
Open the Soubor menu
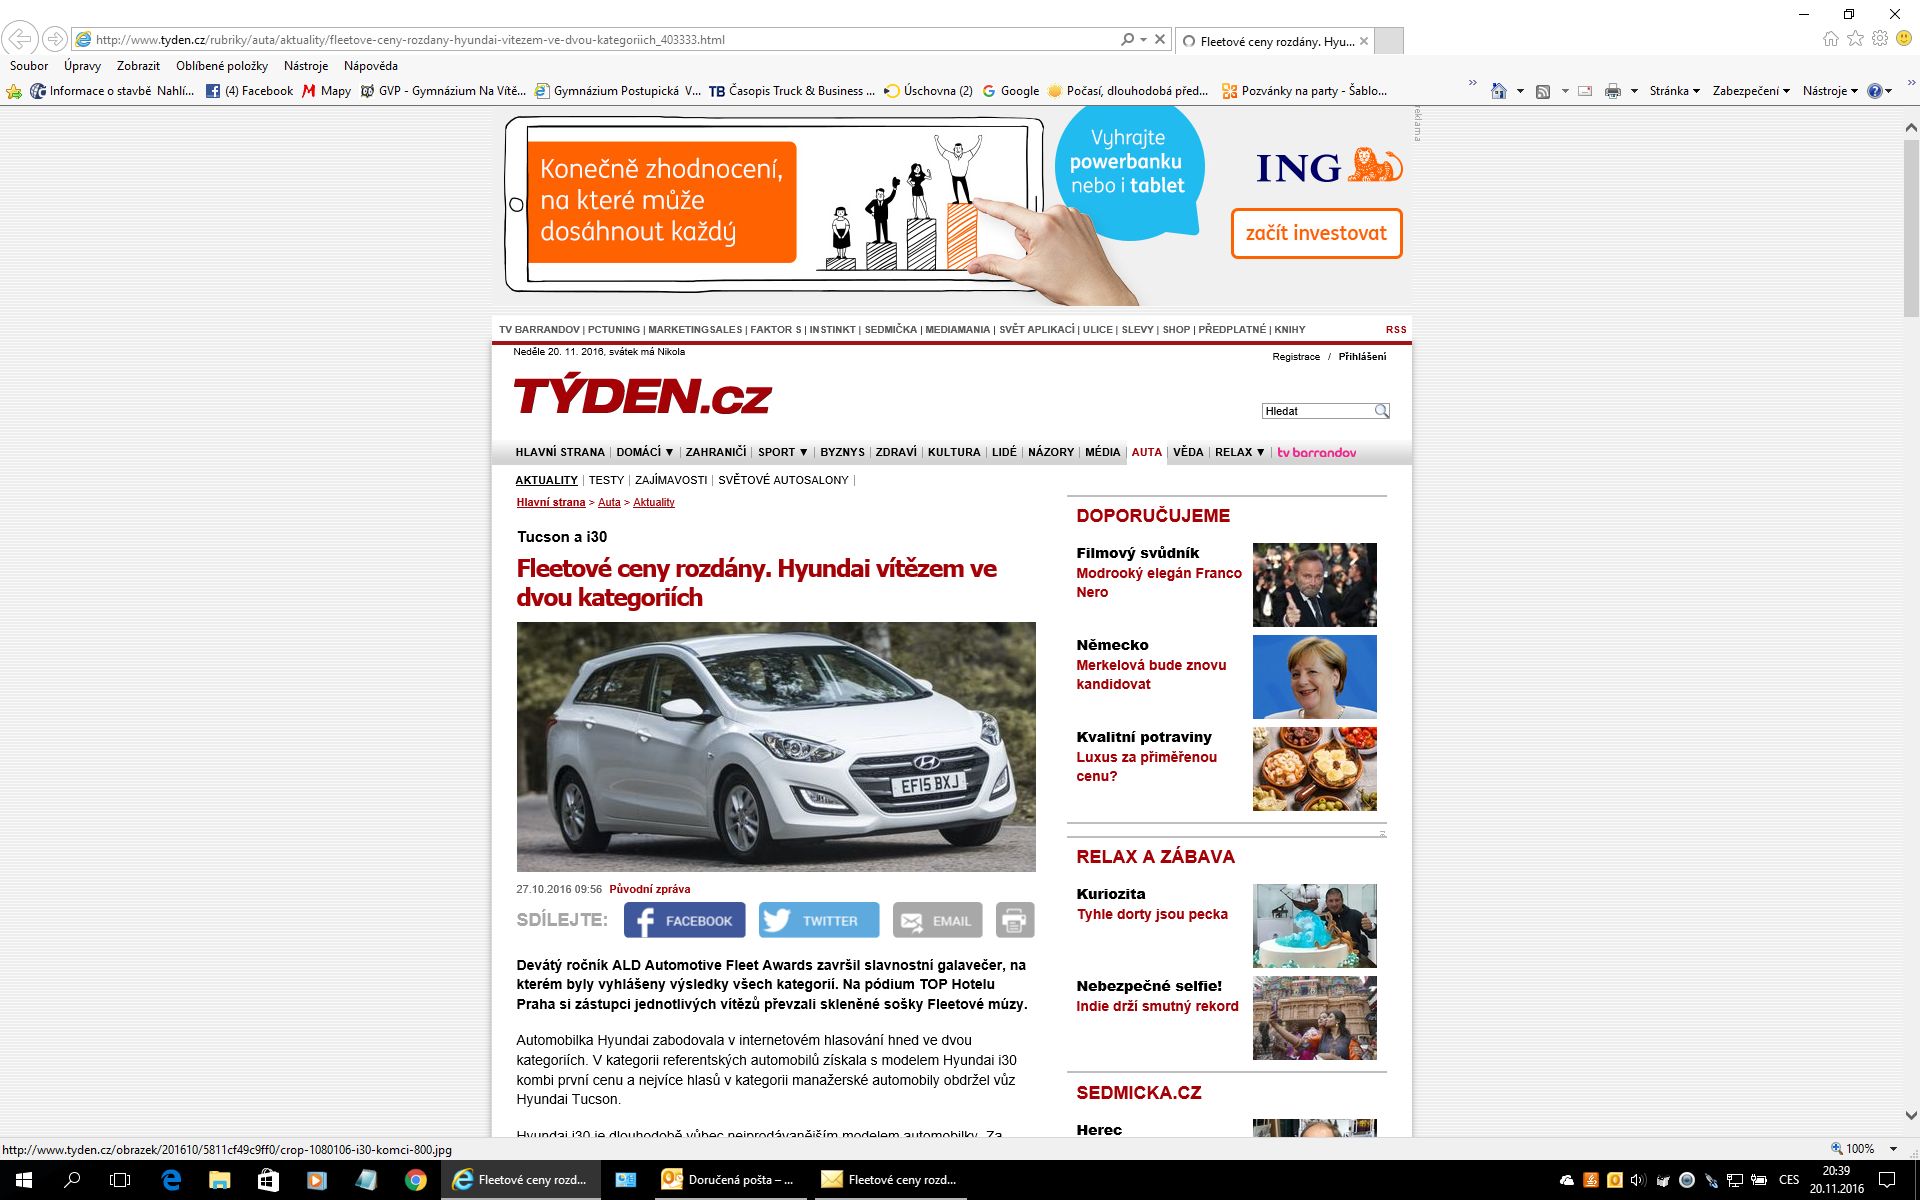[29, 66]
